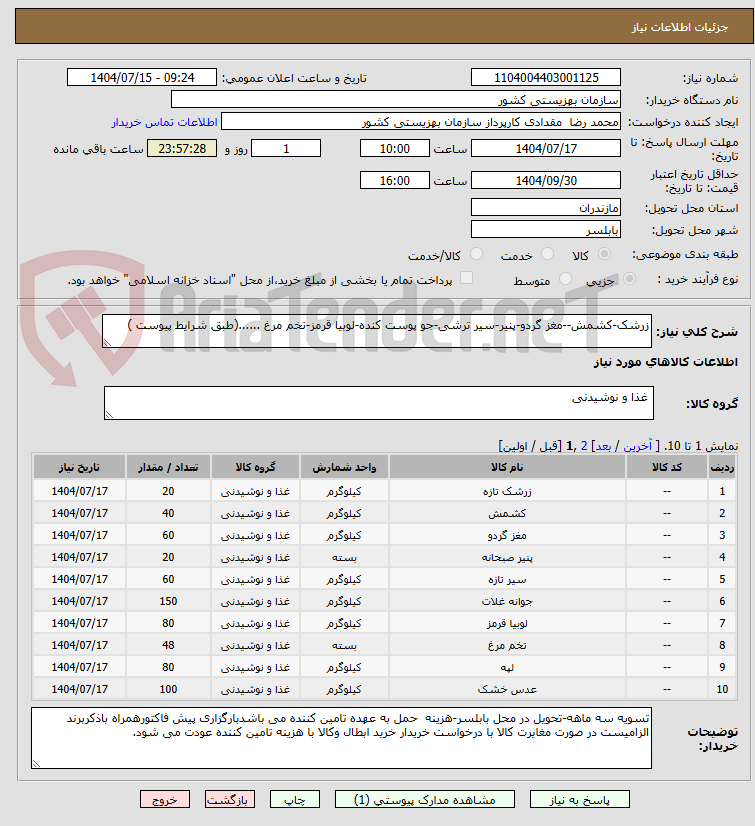Click the خروج exit button
Image resolution: width=755 pixels, height=826 pixels.
165,800
